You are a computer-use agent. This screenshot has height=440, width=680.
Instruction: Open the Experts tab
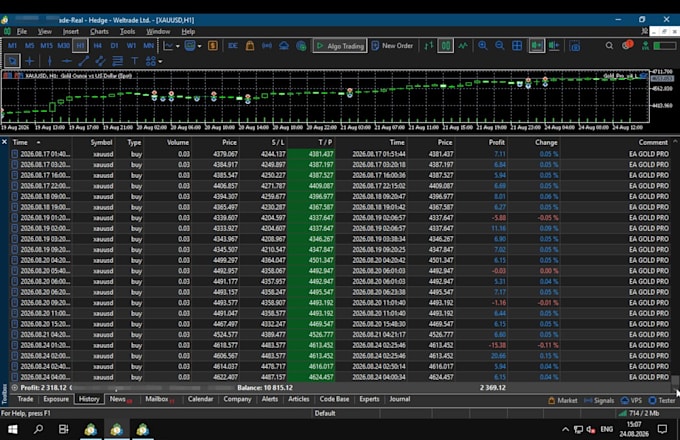pyautogui.click(x=369, y=399)
